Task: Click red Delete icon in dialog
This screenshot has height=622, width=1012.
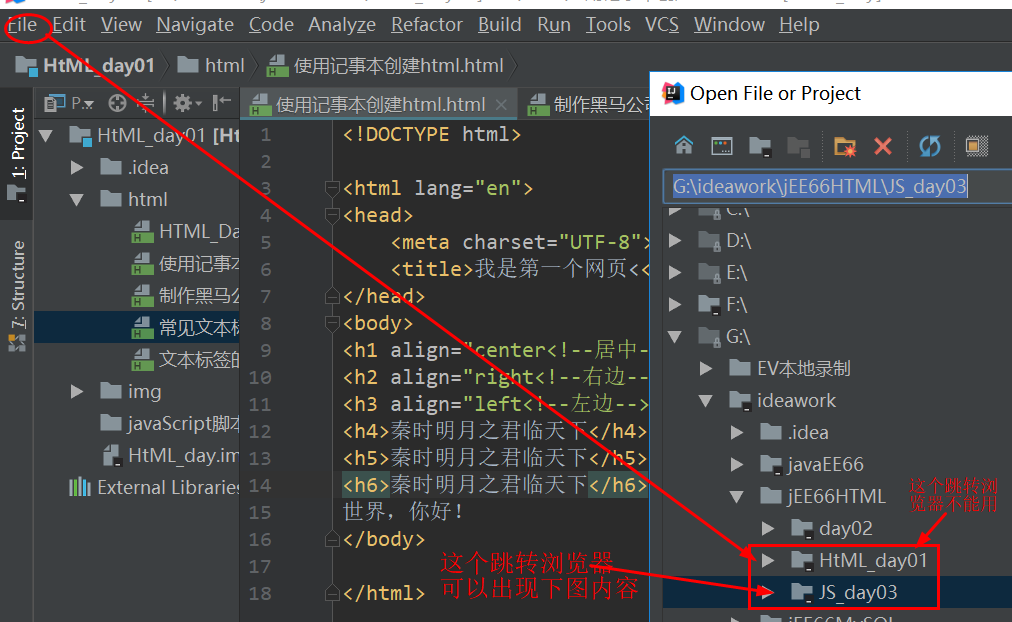Action: point(882,146)
